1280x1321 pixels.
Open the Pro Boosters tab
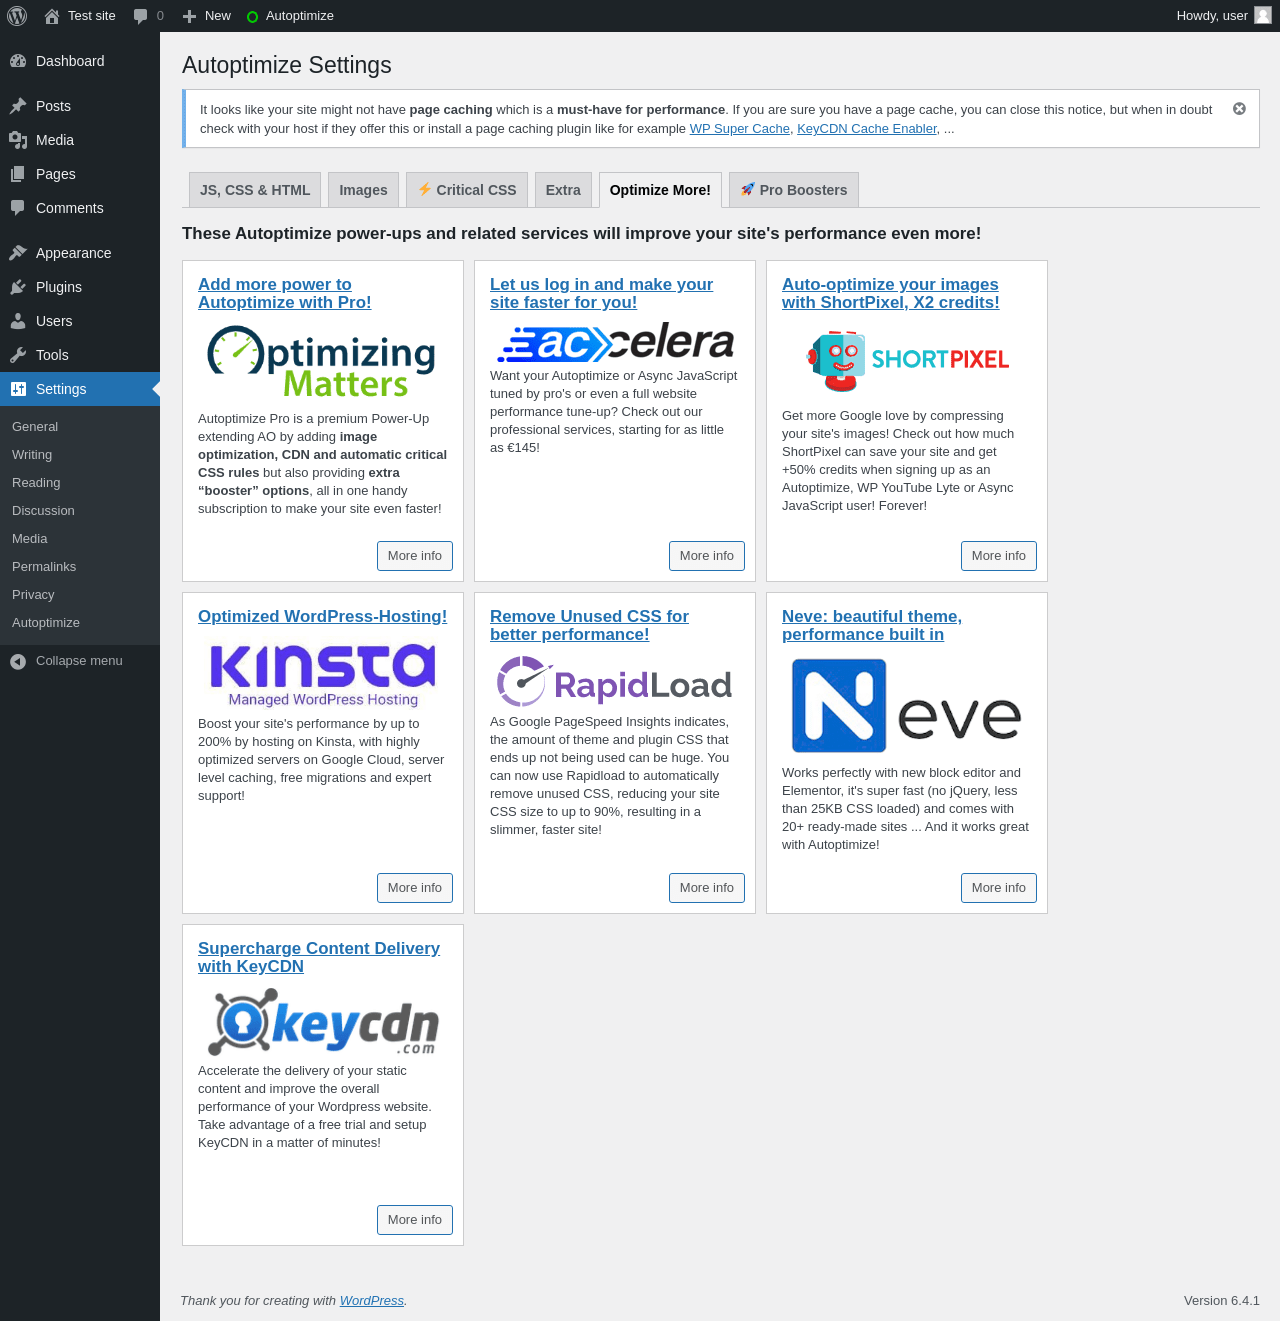pos(794,190)
